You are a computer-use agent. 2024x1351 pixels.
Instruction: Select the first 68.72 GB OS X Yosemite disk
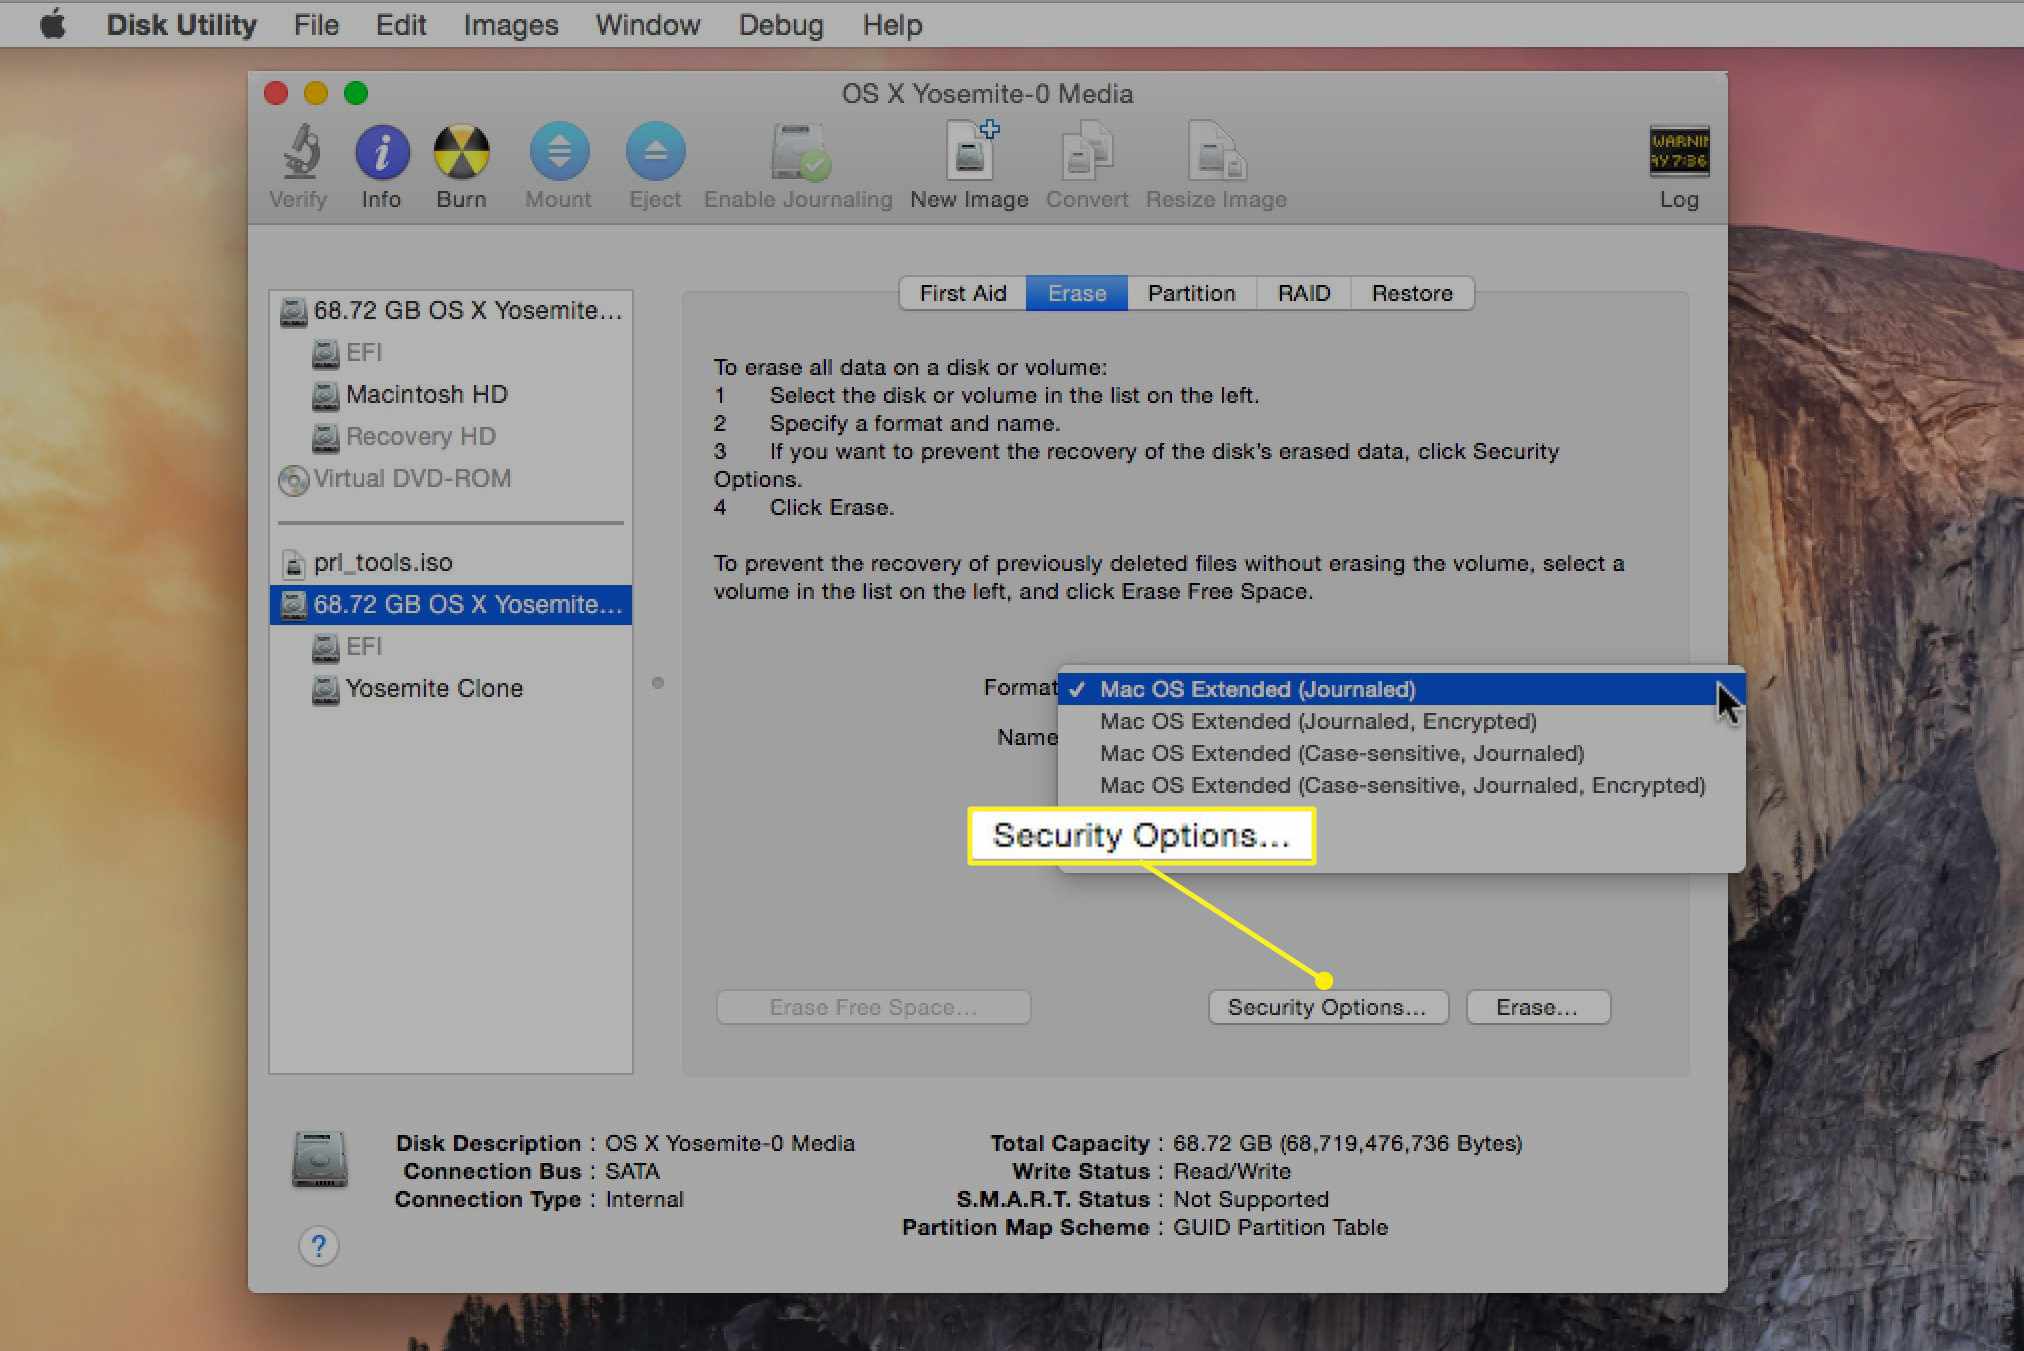(451, 311)
